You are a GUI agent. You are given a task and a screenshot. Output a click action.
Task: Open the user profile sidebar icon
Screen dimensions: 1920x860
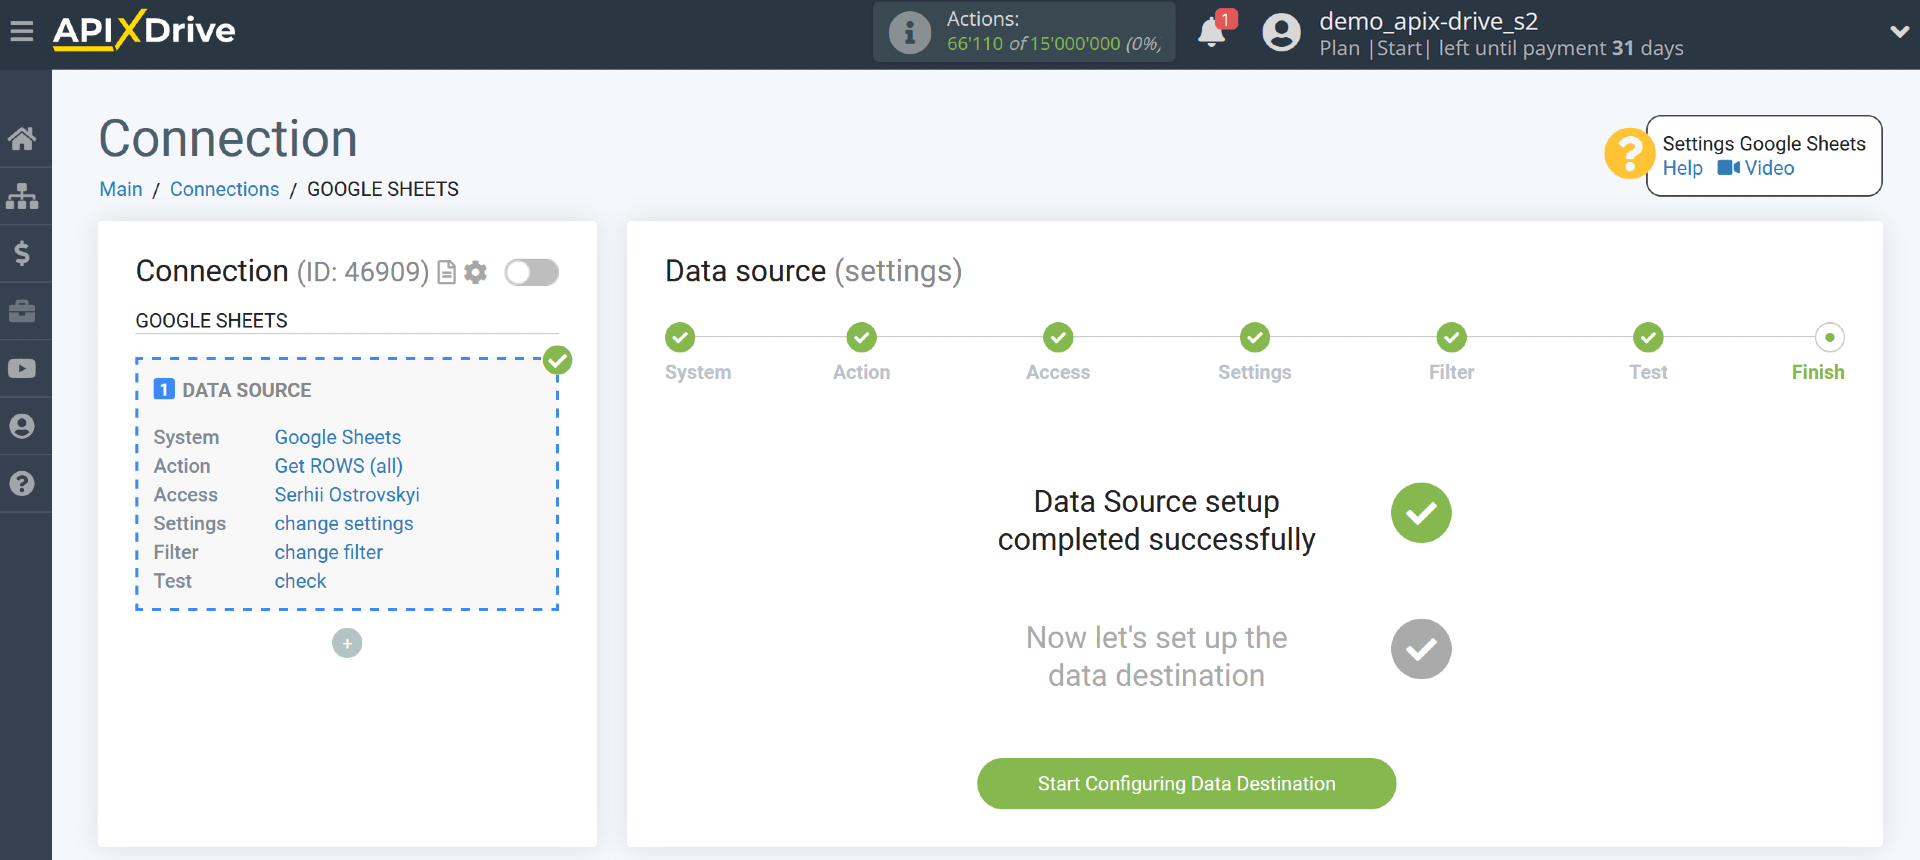pos(22,426)
